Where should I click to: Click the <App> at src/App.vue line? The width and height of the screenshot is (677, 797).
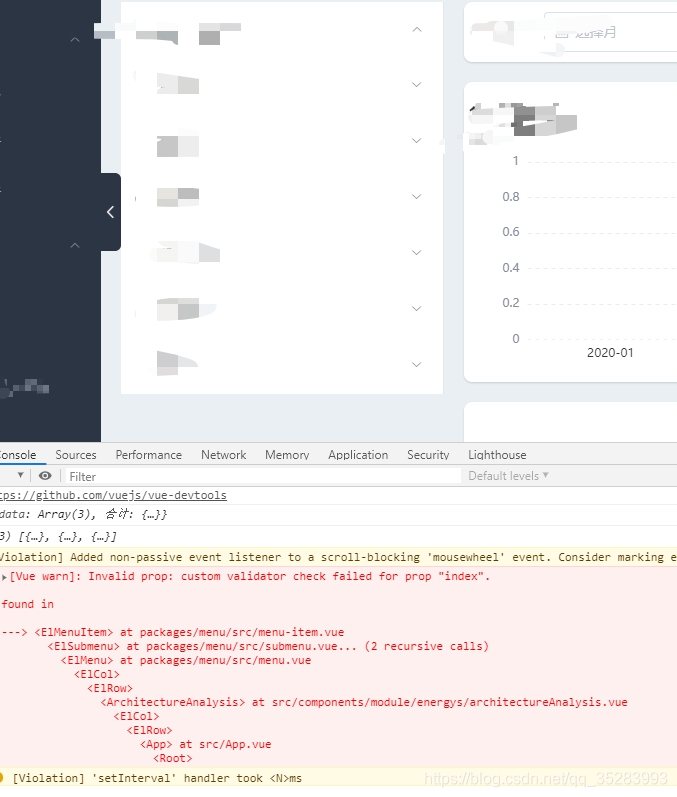(205, 744)
